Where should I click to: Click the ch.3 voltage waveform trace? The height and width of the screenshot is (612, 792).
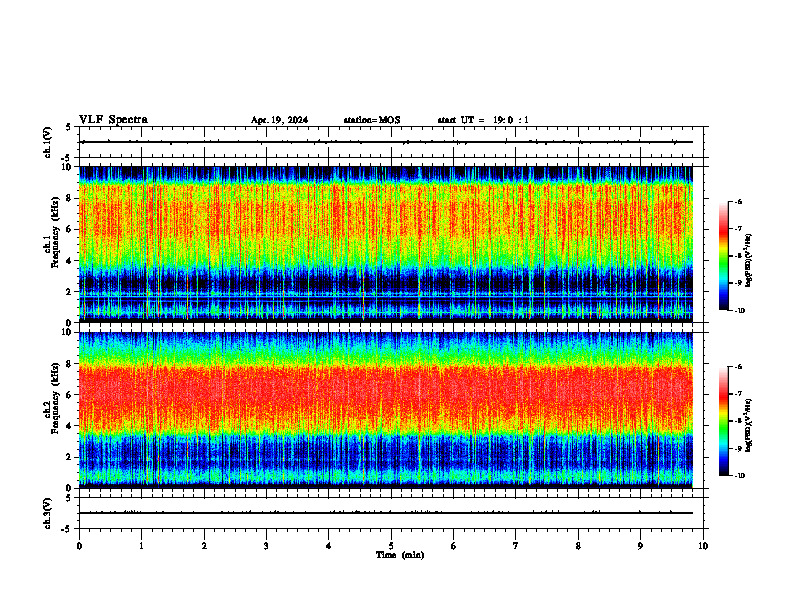coord(387,513)
